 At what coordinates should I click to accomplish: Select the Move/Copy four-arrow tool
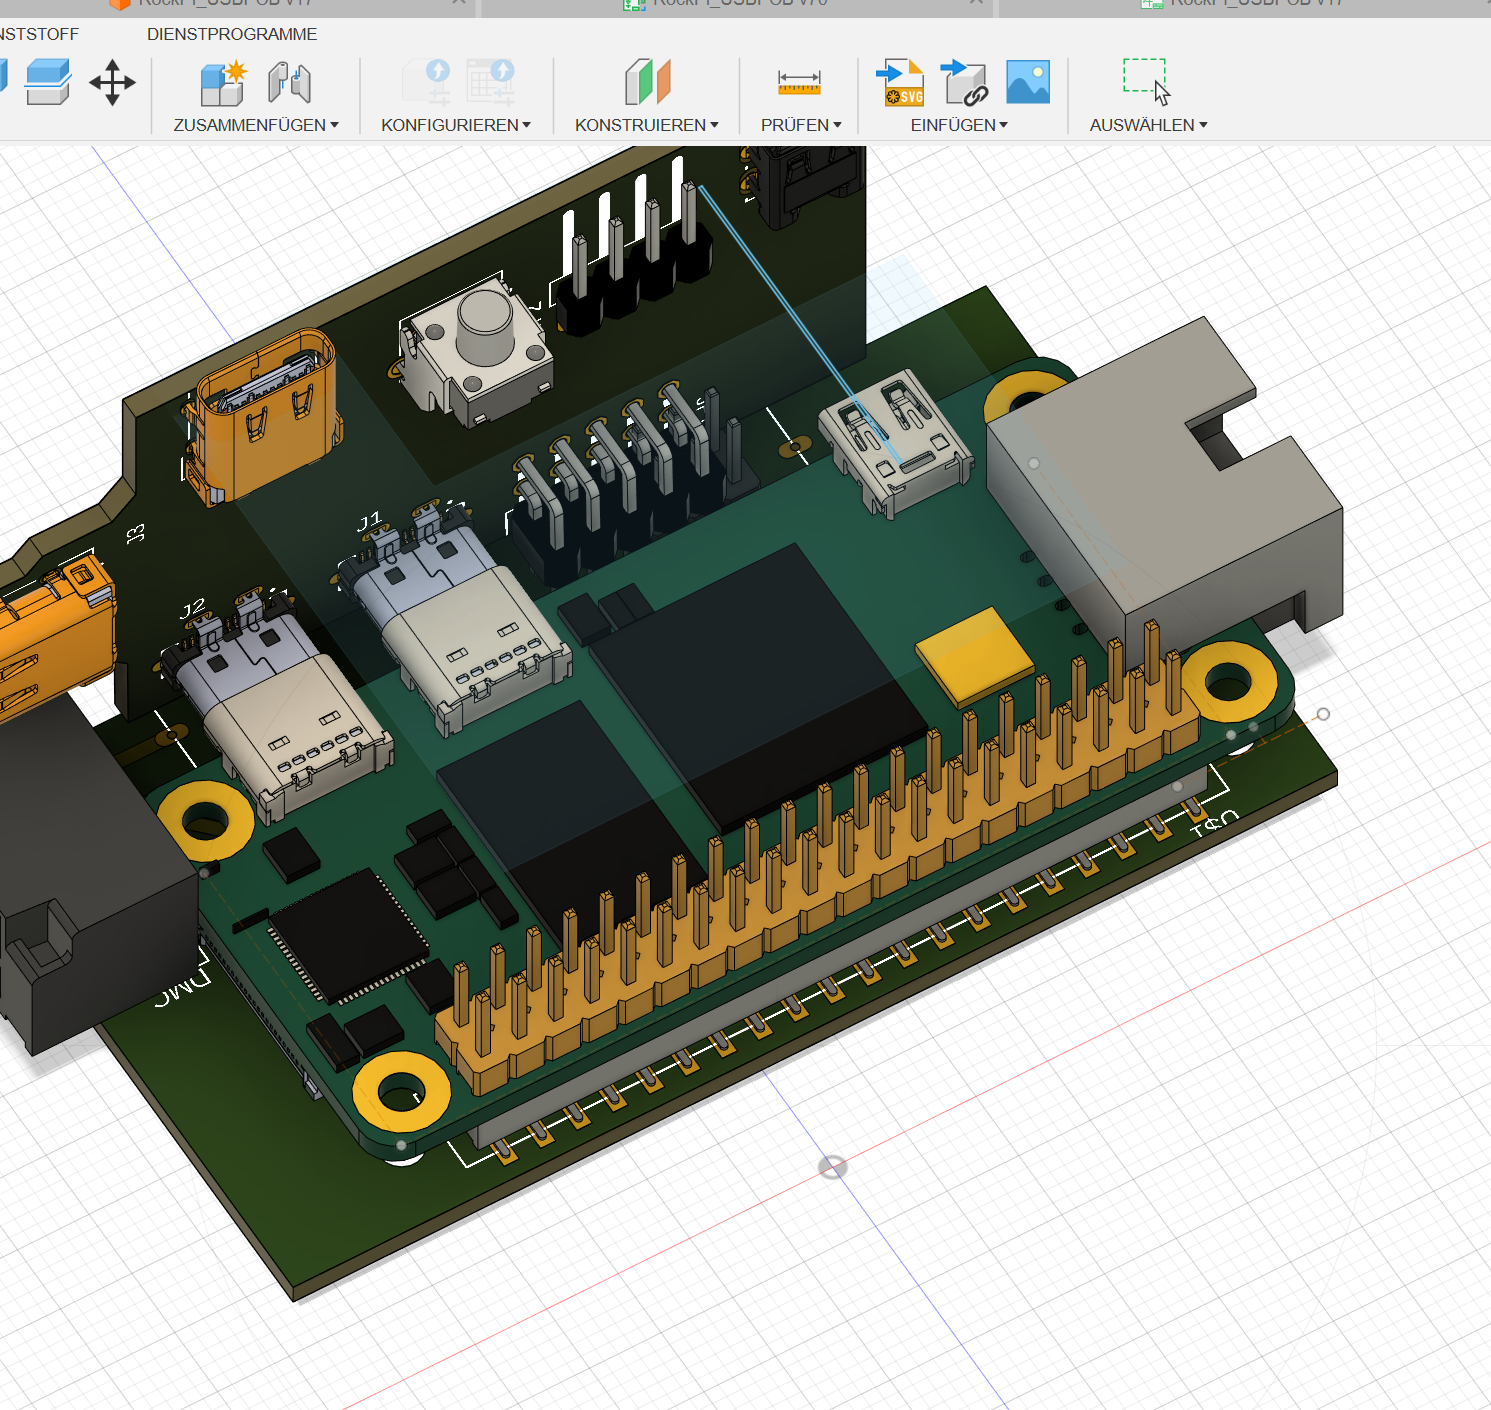(112, 82)
